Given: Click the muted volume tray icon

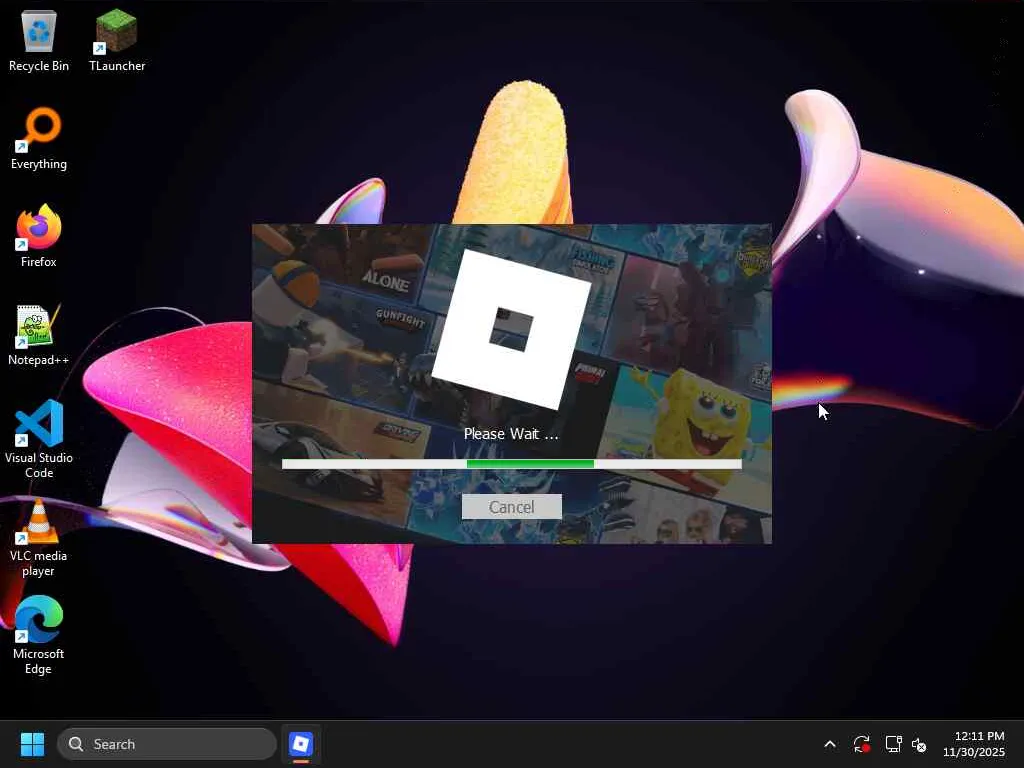Looking at the screenshot, I should point(919,744).
